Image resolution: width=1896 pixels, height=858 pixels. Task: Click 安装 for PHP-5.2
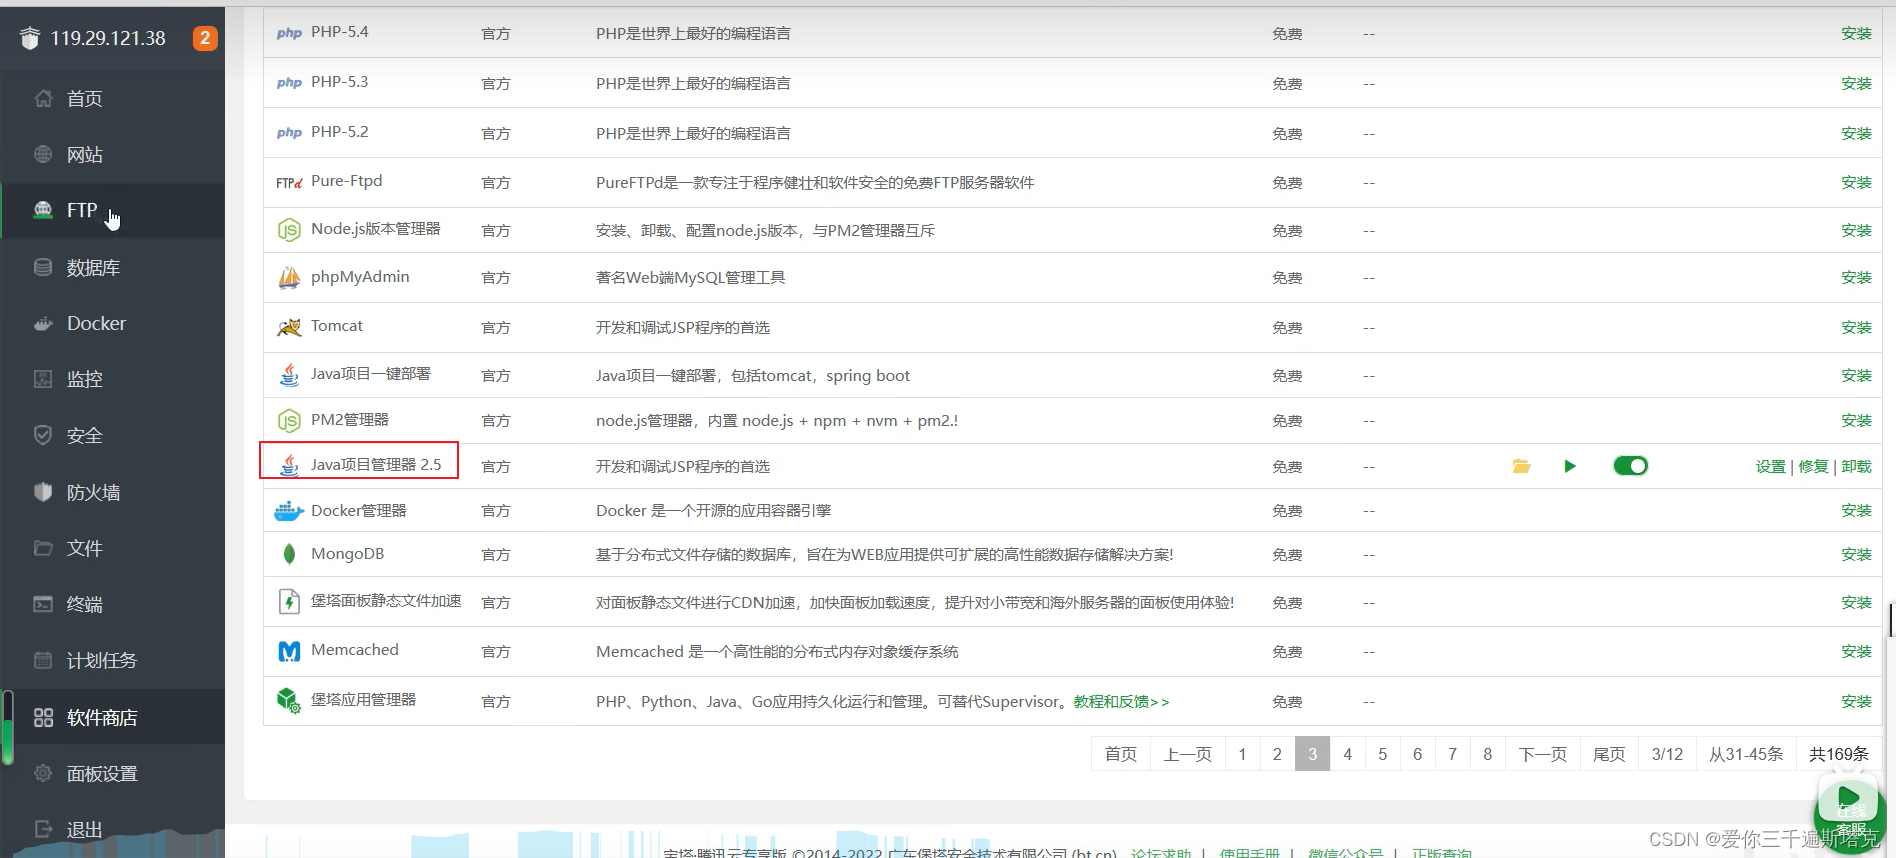pos(1856,133)
